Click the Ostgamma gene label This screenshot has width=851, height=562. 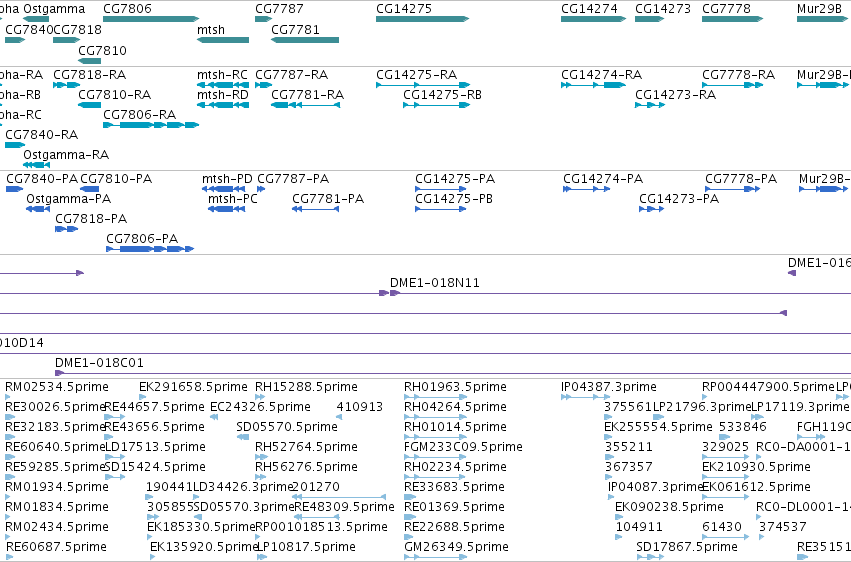pos(54,9)
